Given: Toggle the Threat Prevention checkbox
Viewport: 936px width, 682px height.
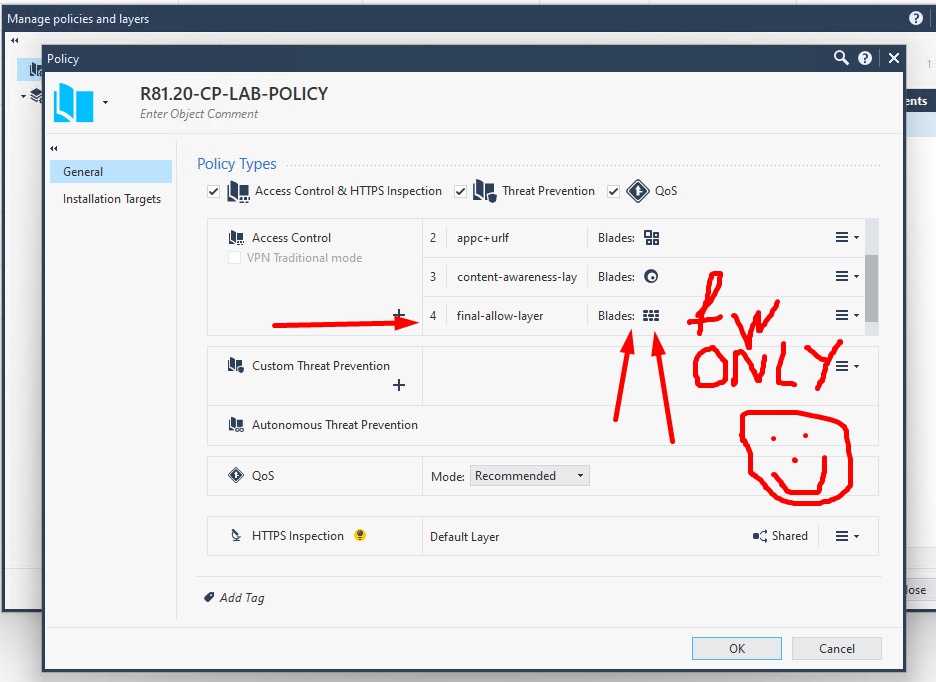Looking at the screenshot, I should tap(460, 192).
